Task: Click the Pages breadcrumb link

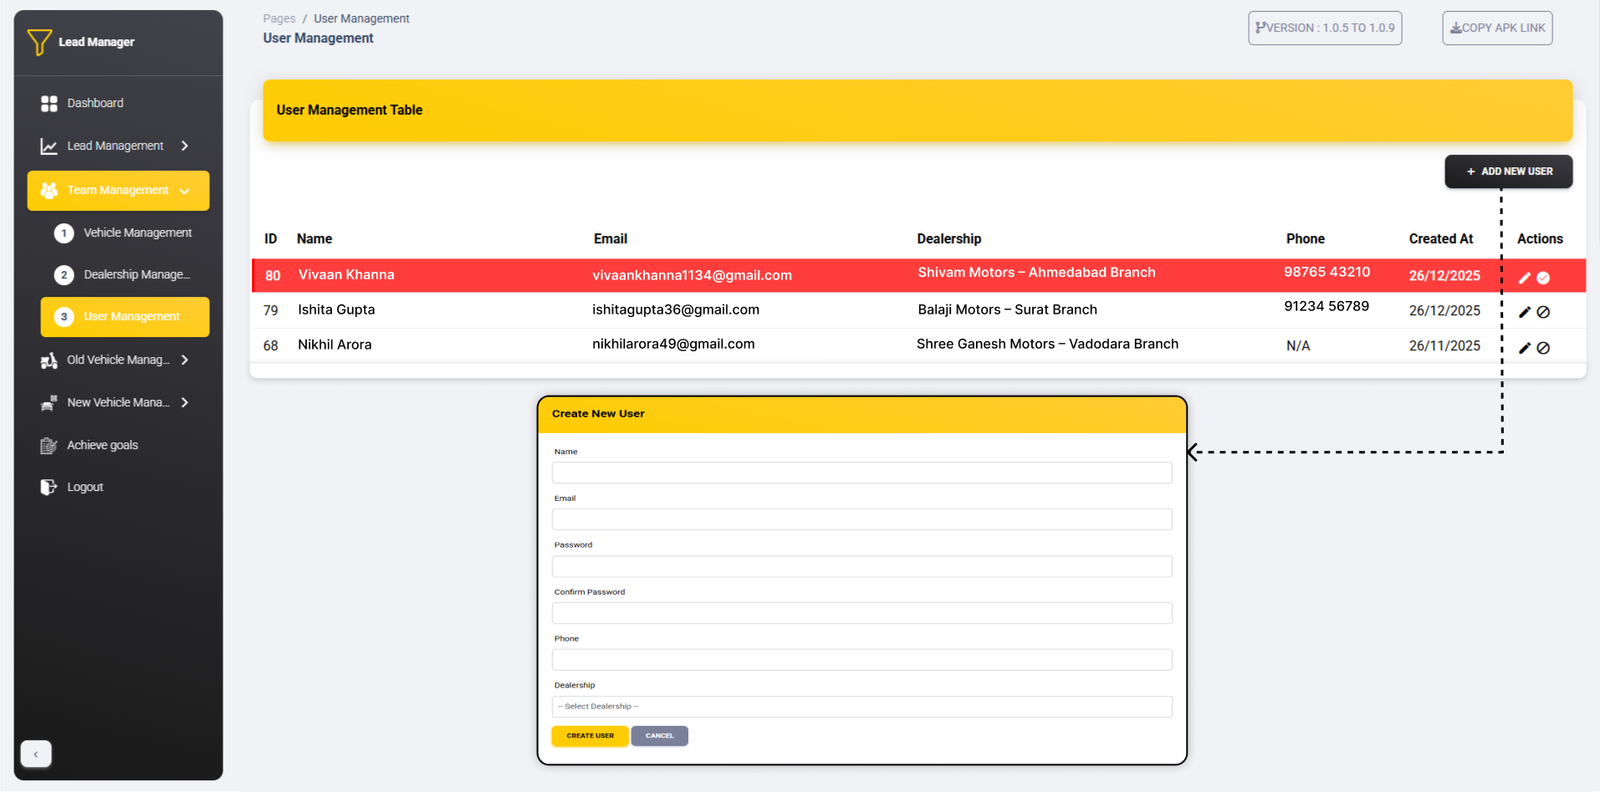Action: 279,19
